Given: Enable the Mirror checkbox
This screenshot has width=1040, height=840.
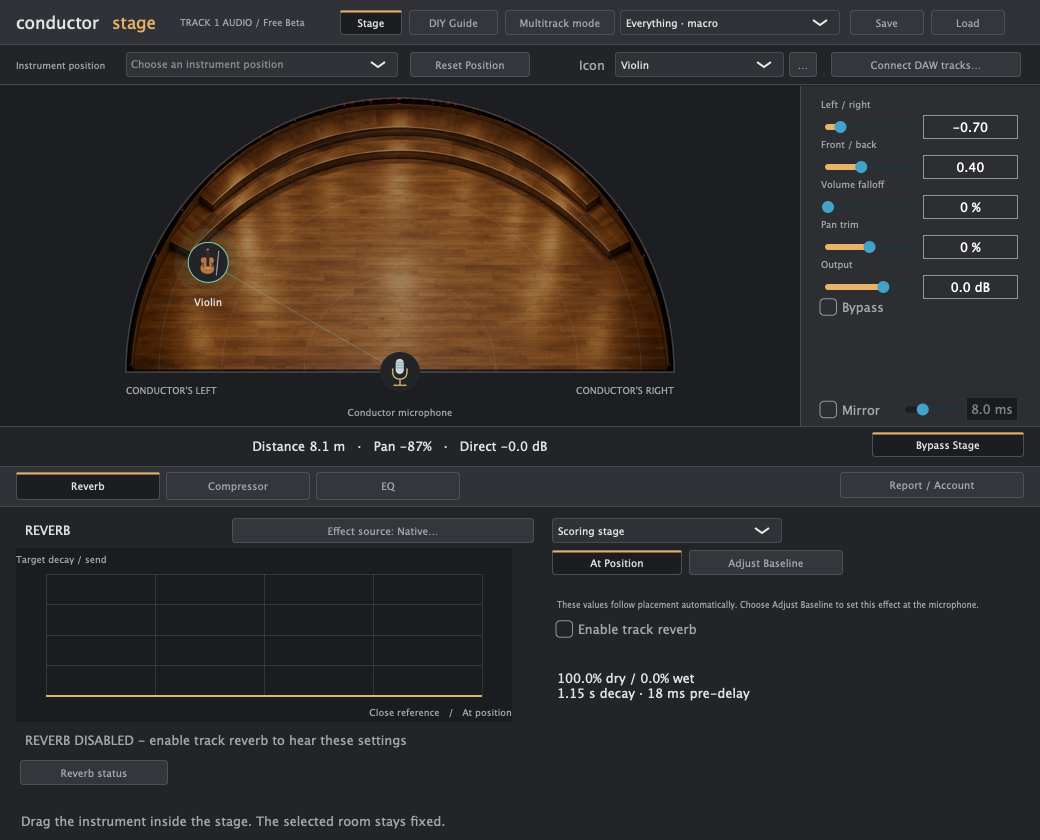Looking at the screenshot, I should (x=828, y=409).
